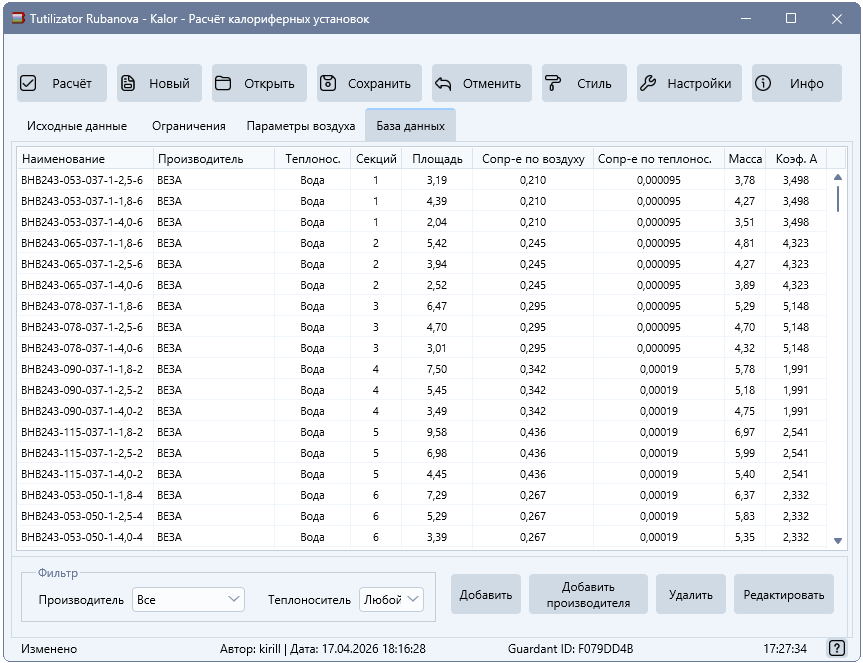Select row ВНВ243-078-037-1-1,8-6
Image resolution: width=863 pixels, height=663 pixels.
point(422,305)
